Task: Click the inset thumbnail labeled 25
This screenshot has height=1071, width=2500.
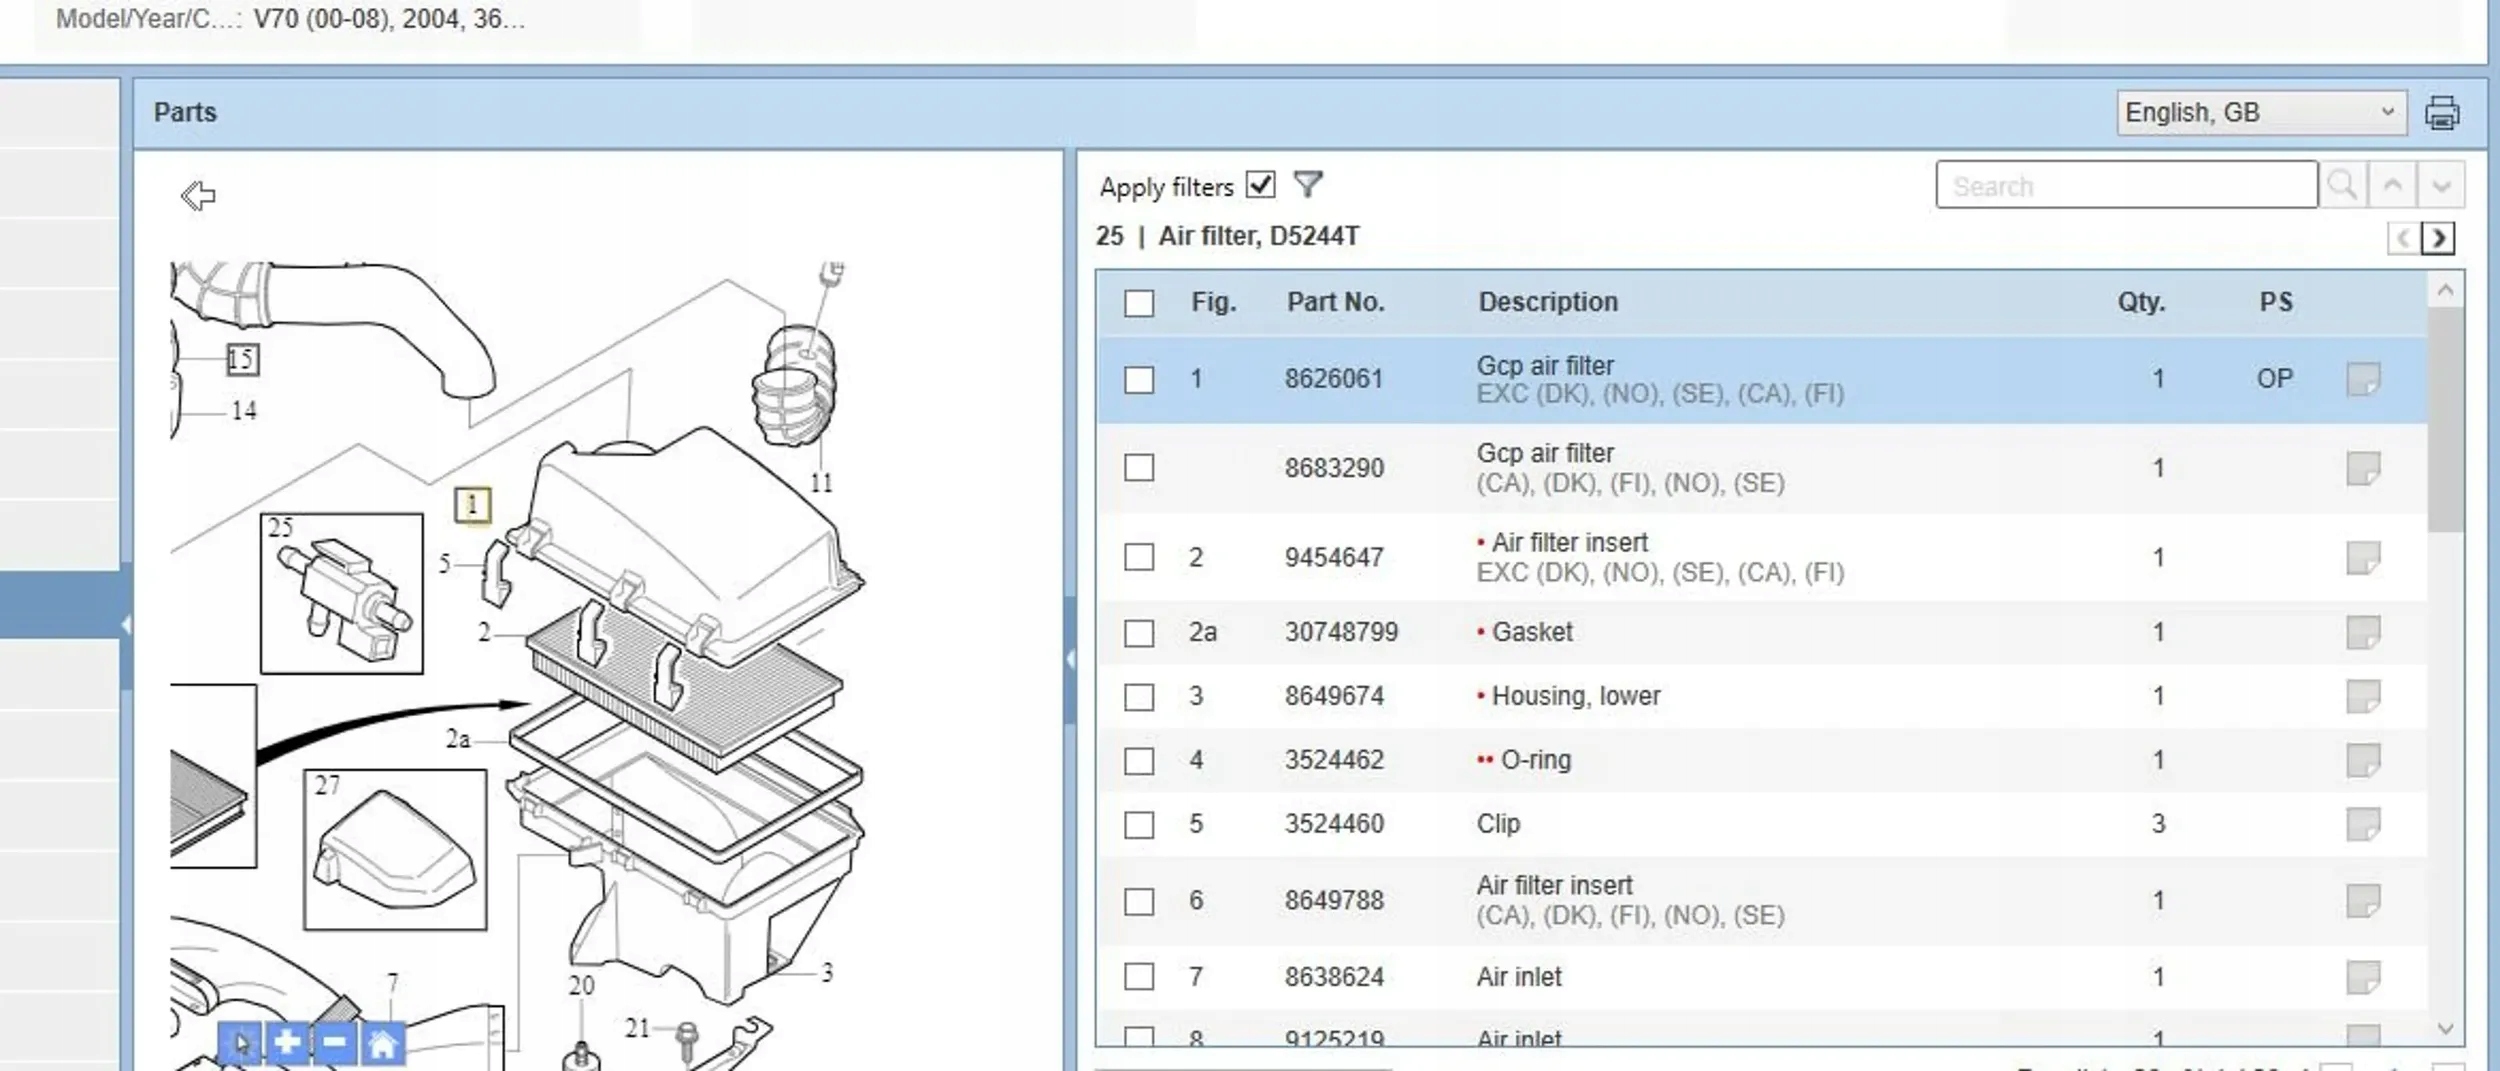Action: (342, 594)
